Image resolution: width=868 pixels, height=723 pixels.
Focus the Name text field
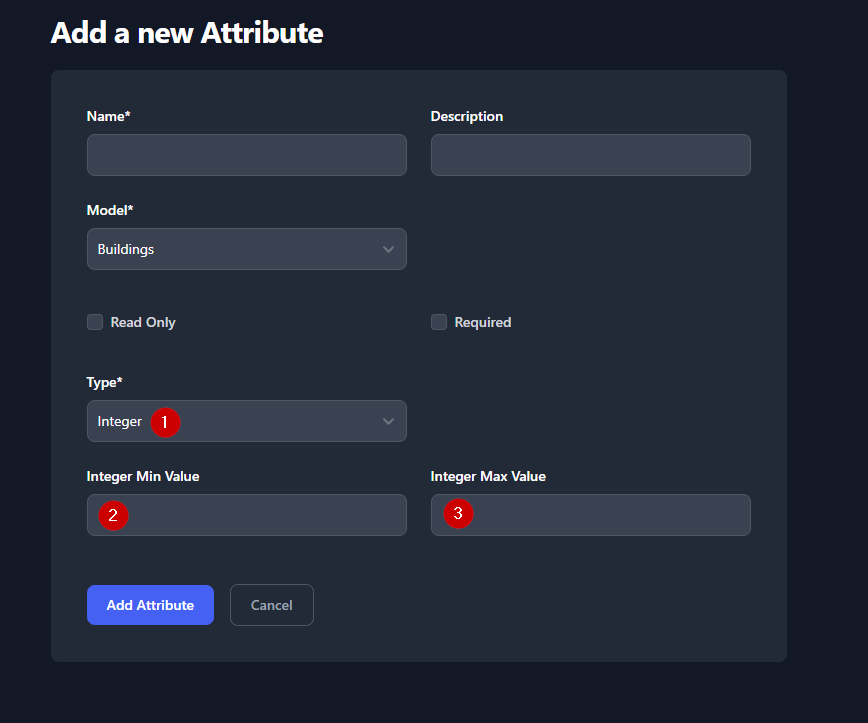coord(246,155)
